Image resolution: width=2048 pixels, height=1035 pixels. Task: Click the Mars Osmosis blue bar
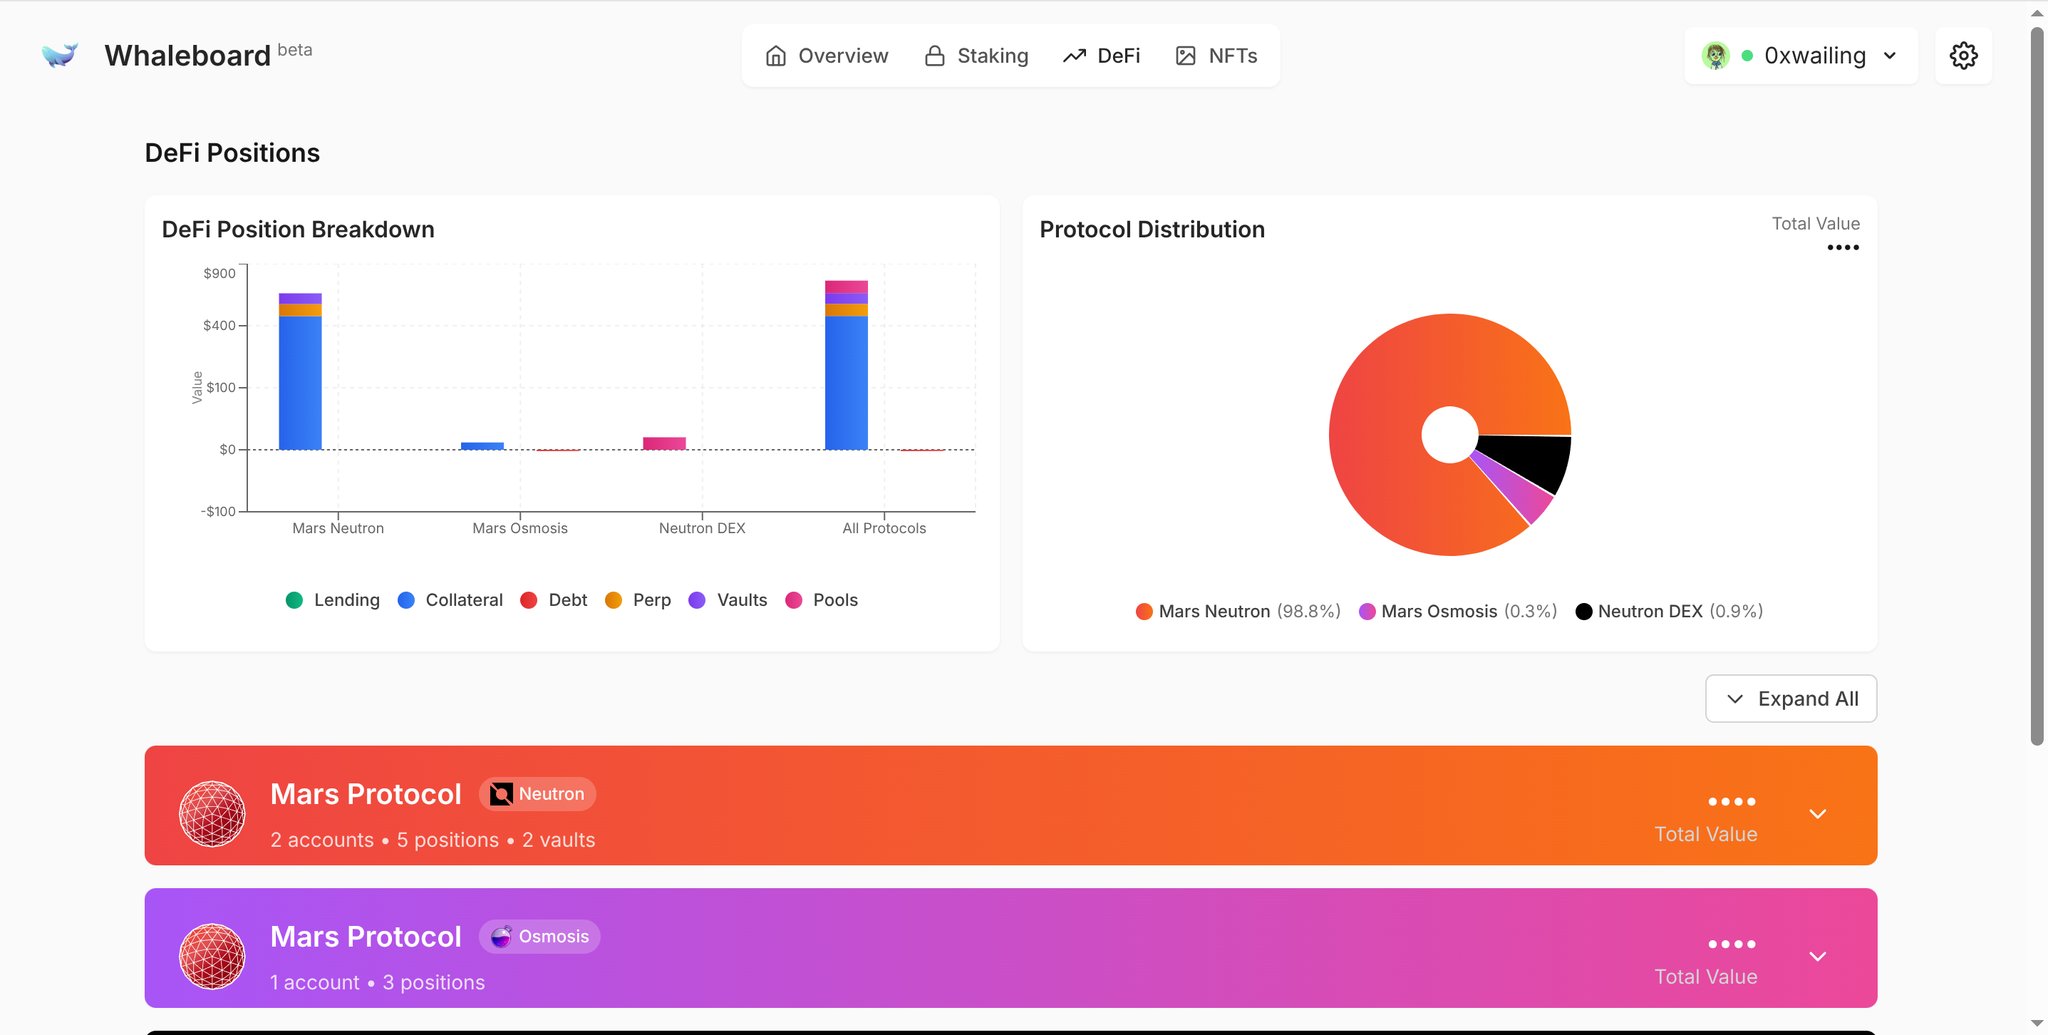[482, 446]
